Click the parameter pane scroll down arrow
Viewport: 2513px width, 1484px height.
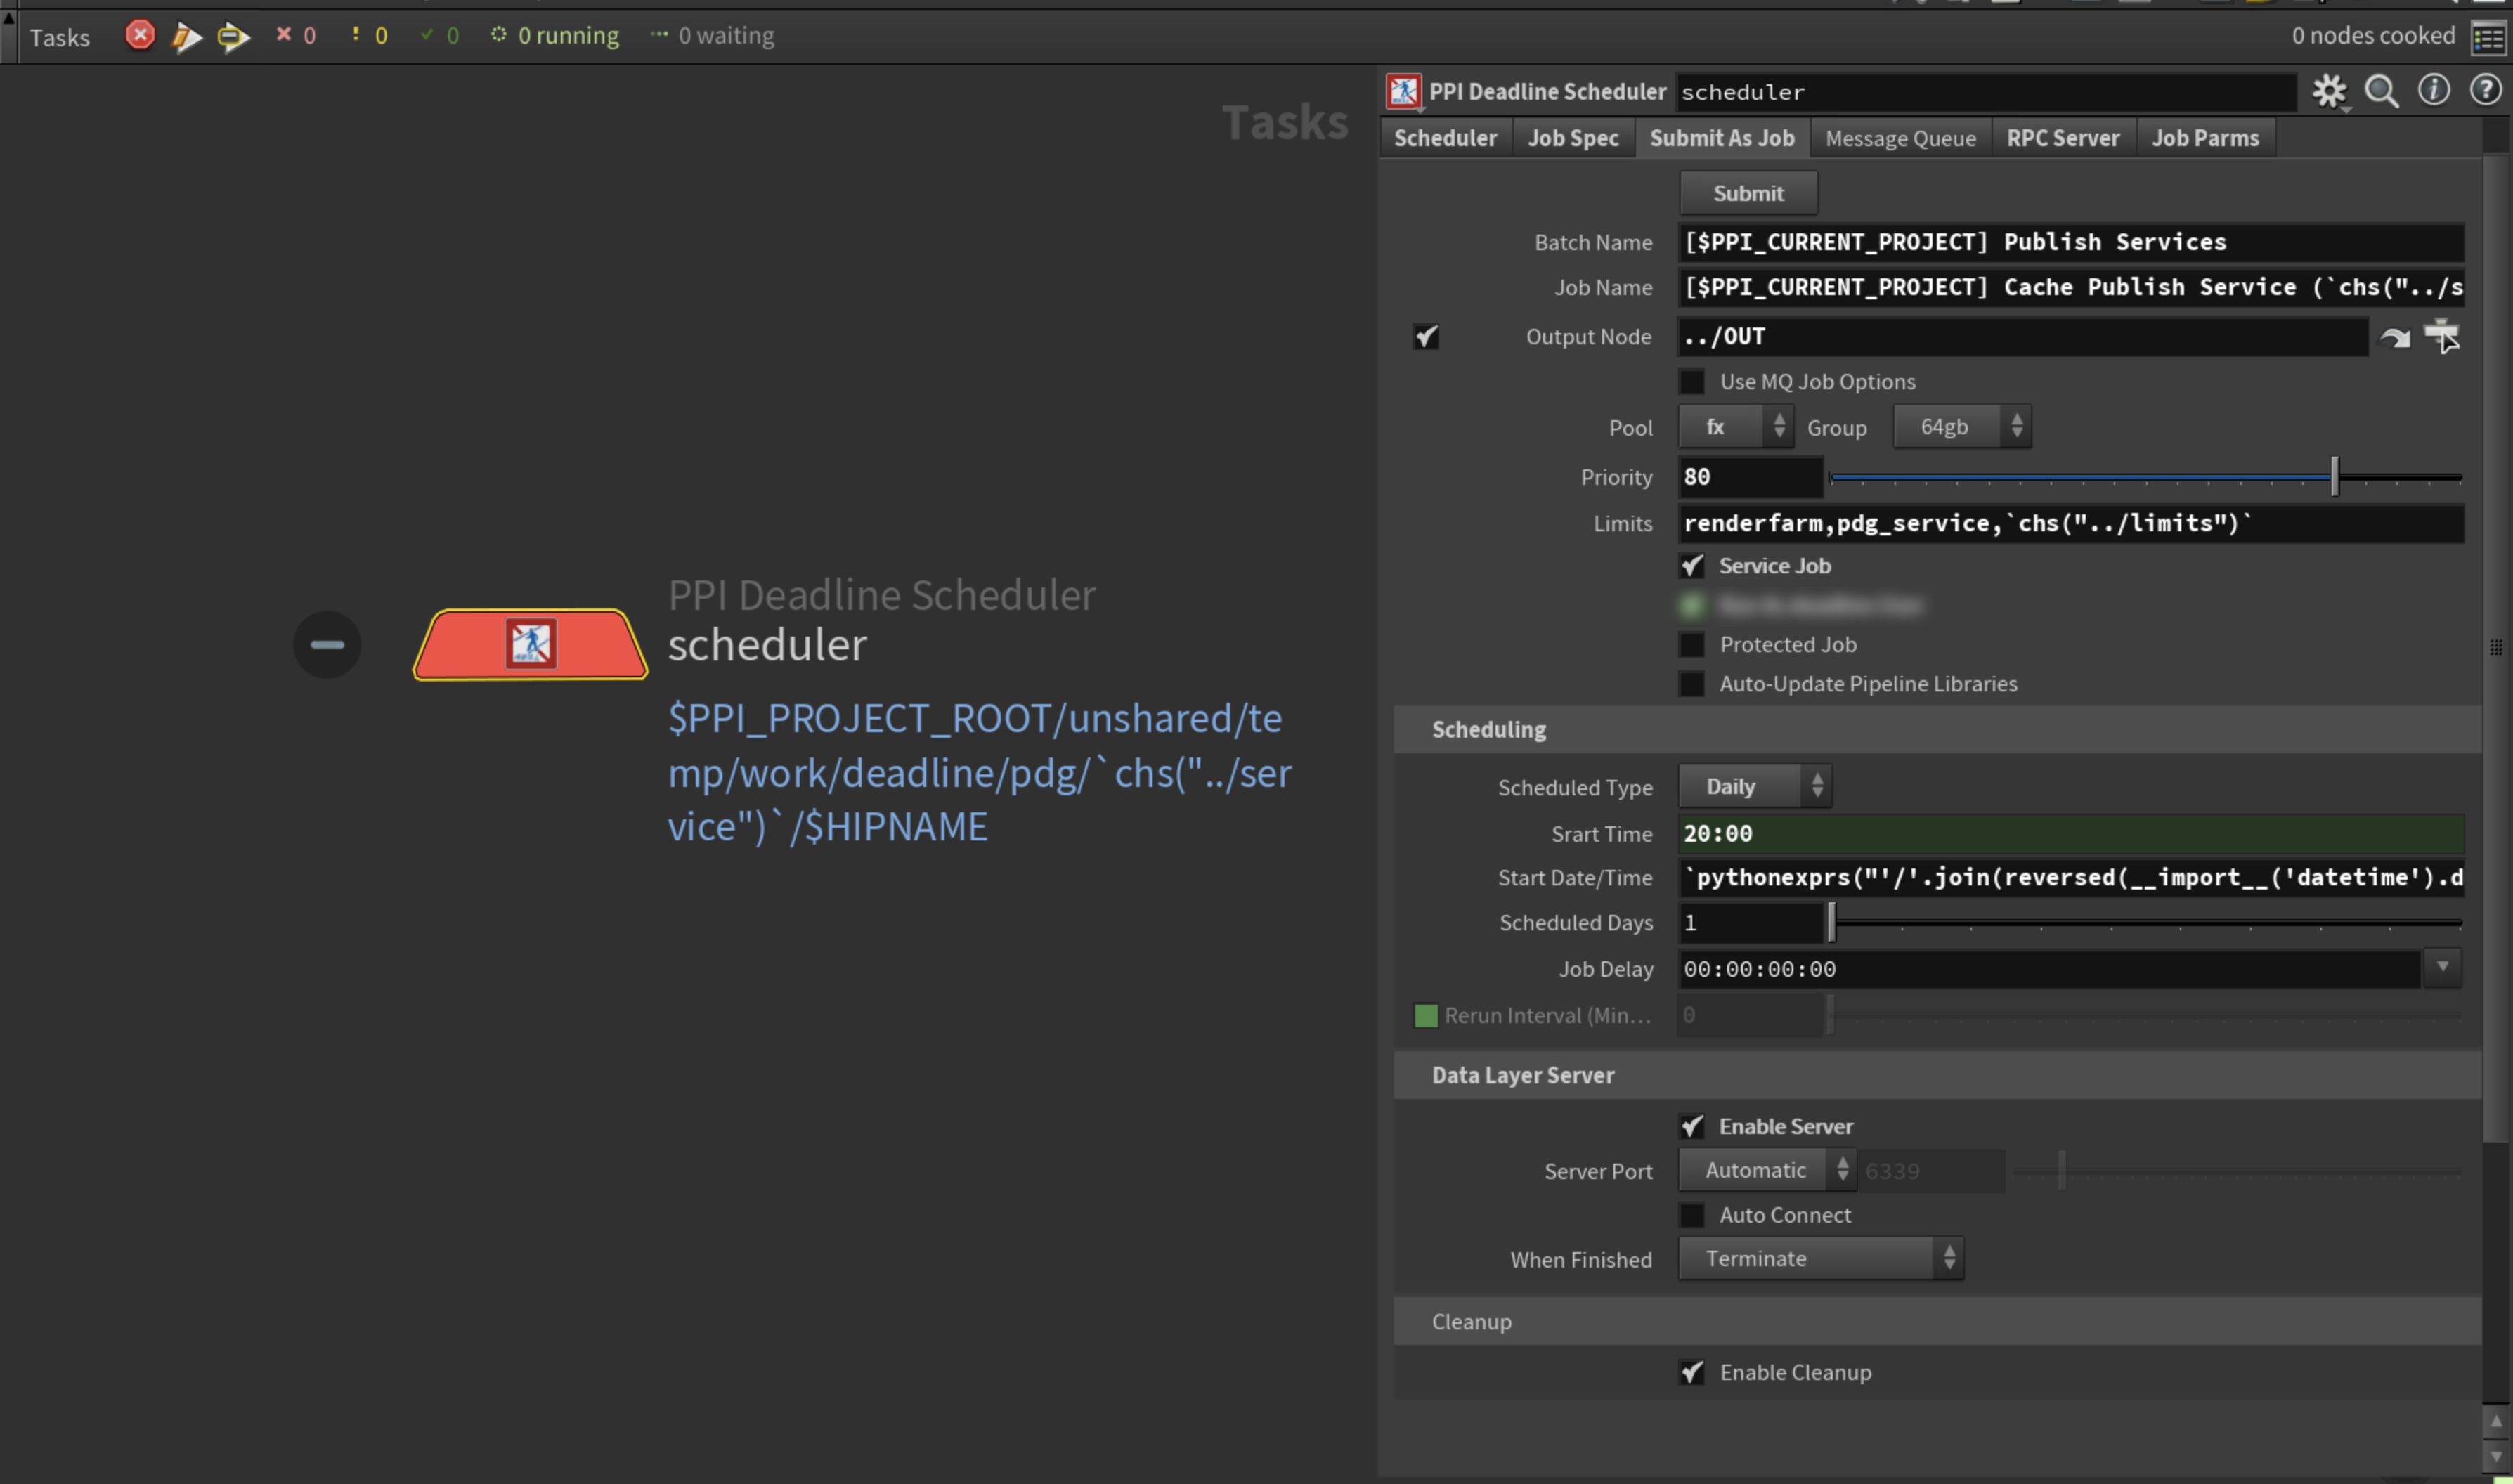(2496, 1456)
